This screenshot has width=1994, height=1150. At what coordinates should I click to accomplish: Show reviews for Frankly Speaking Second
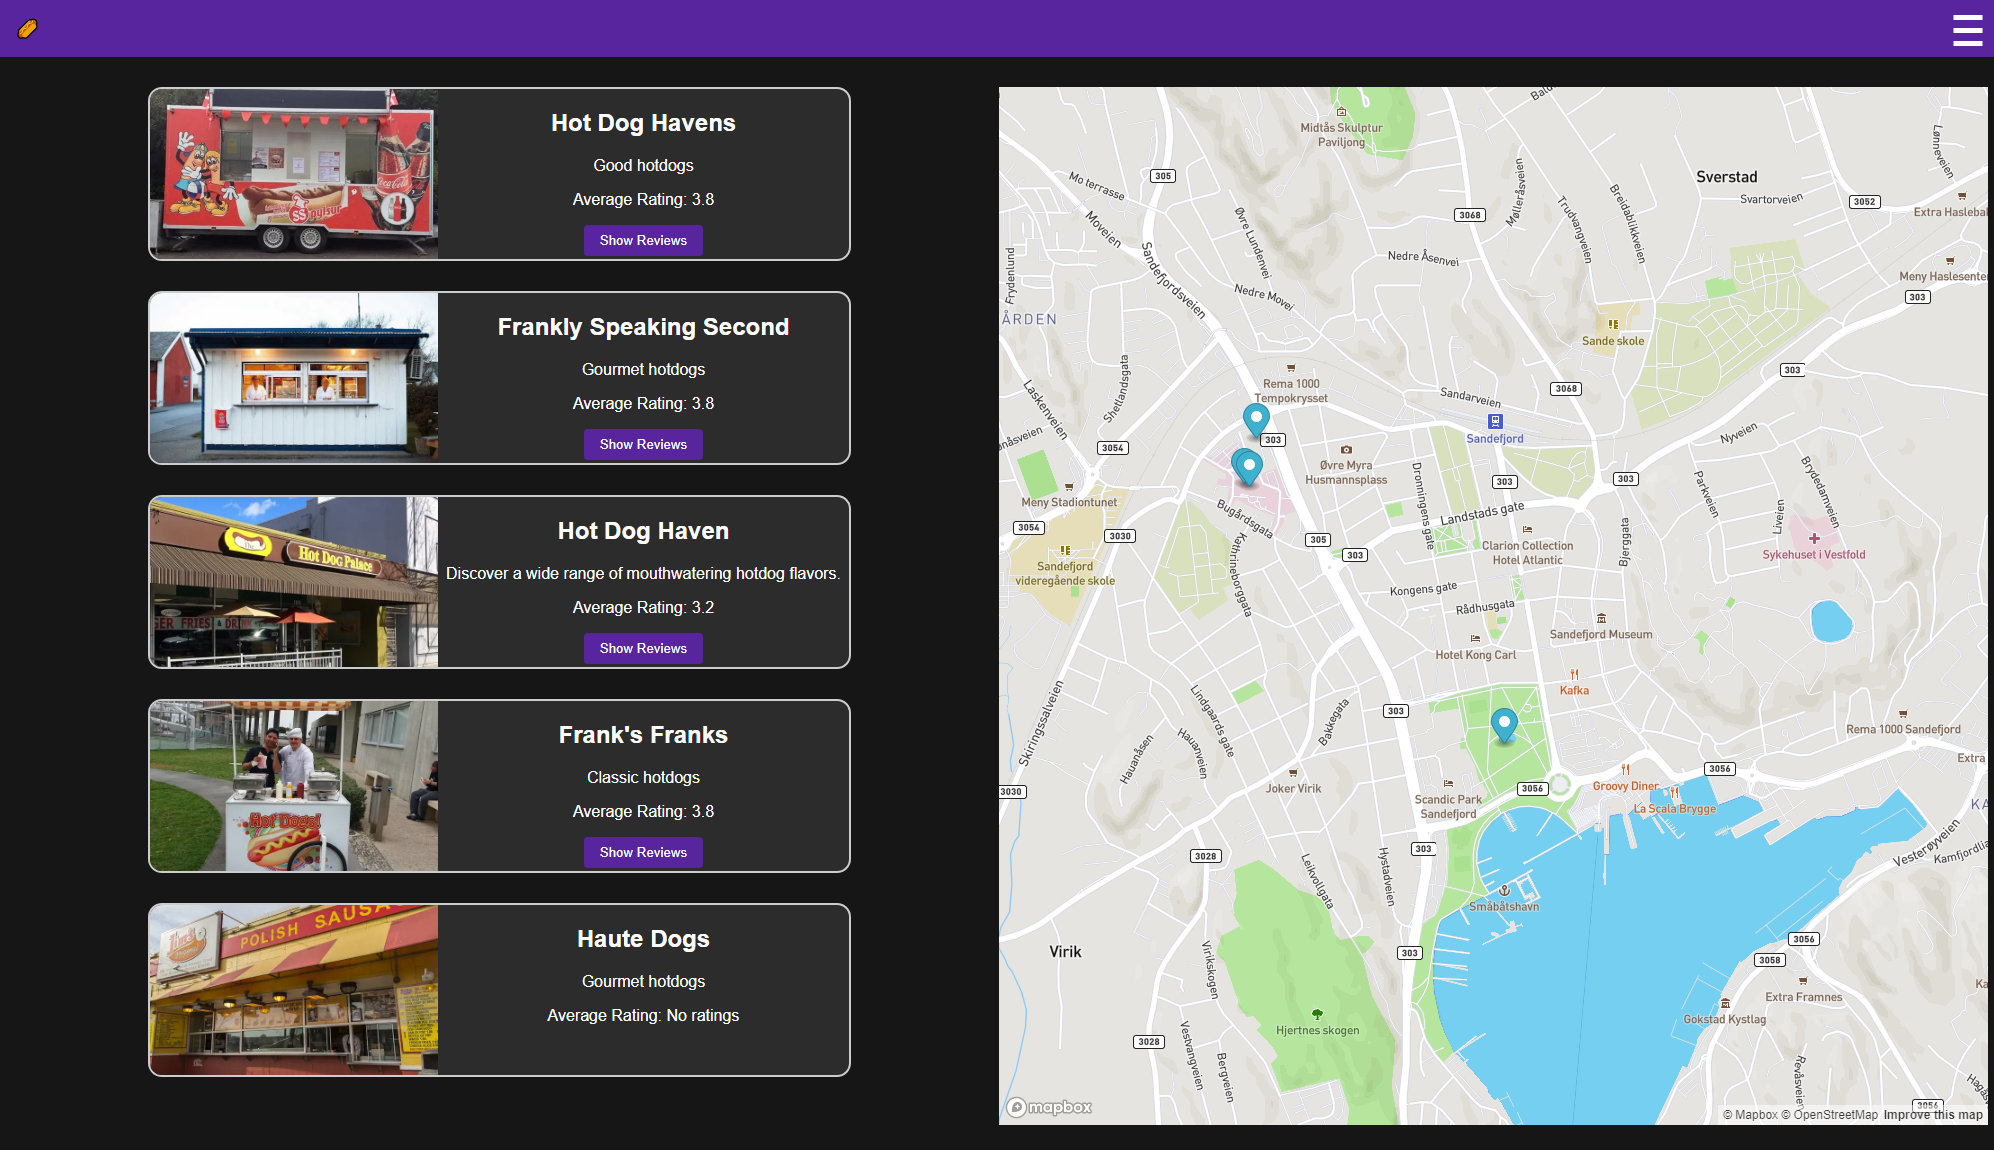tap(643, 444)
